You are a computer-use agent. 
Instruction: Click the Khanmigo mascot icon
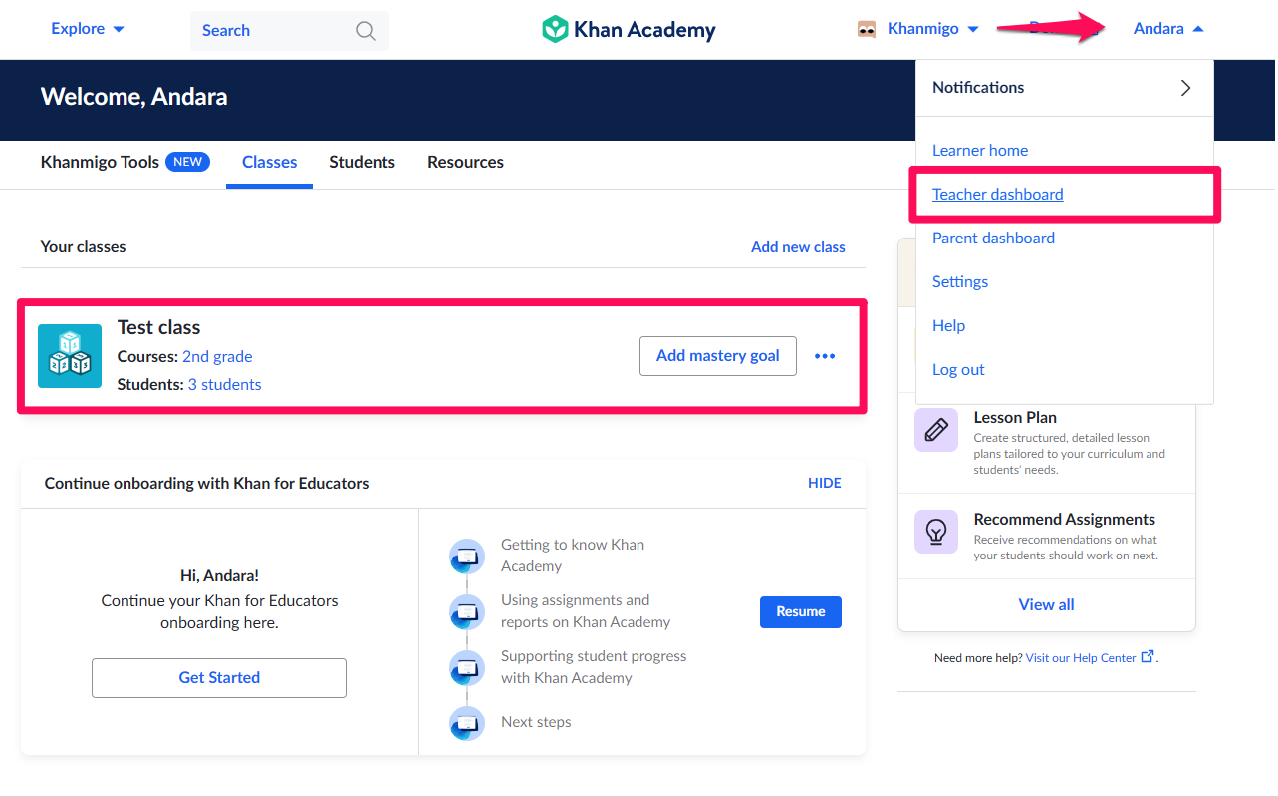866,29
